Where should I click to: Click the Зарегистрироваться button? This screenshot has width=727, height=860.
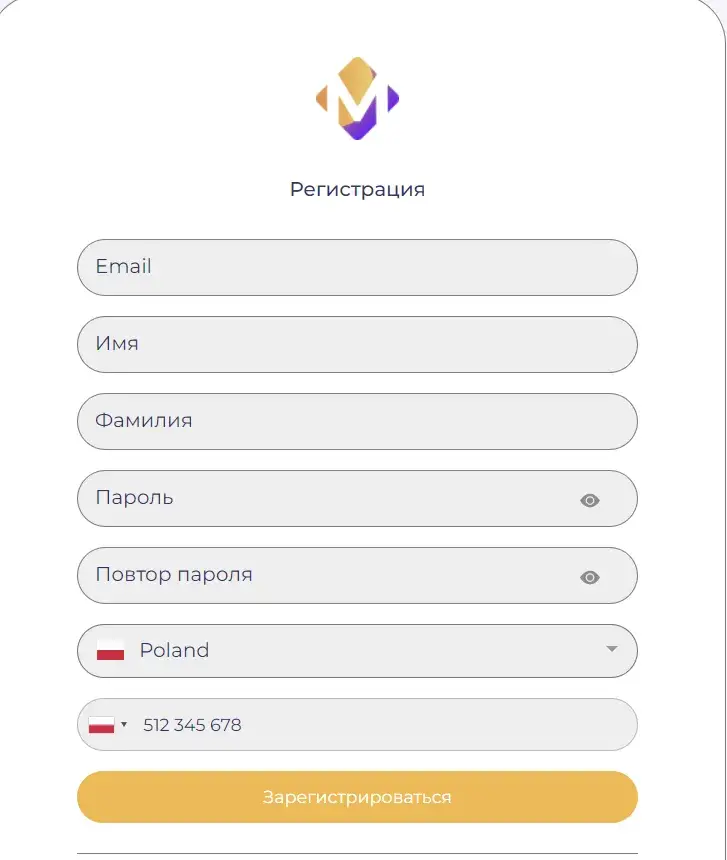[357, 797]
